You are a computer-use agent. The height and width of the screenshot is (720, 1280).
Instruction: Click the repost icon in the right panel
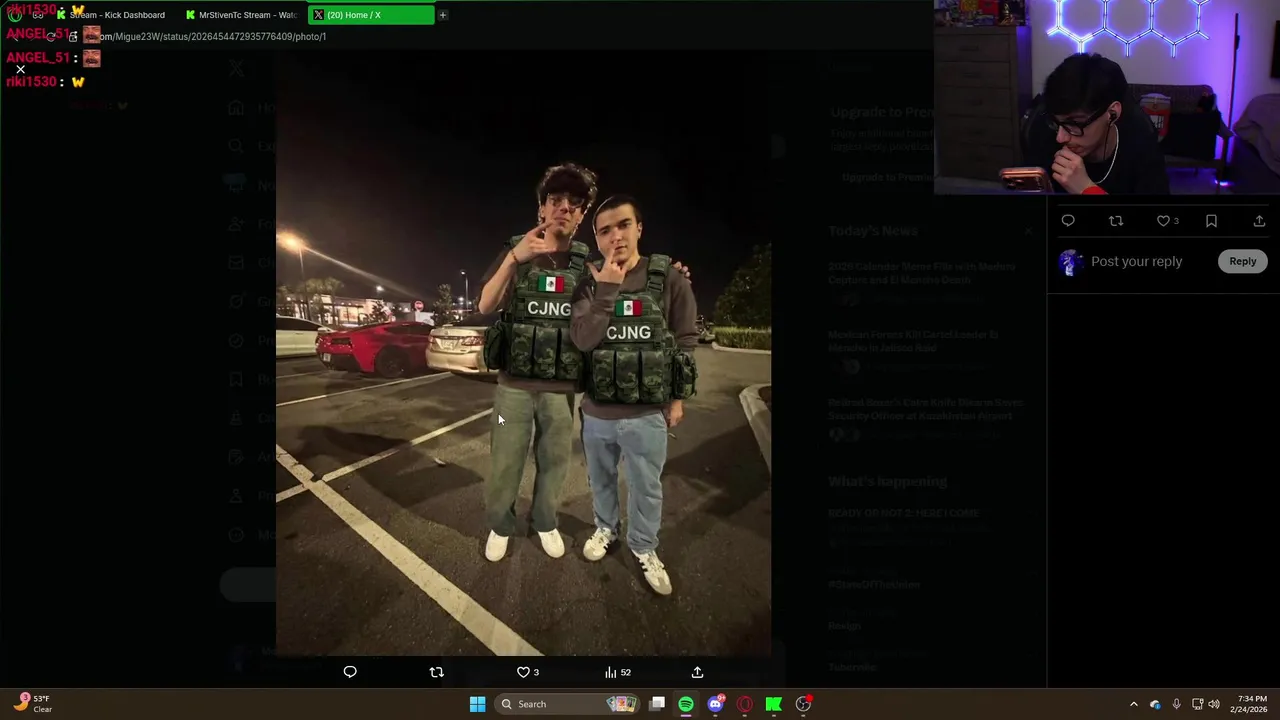pos(1116,221)
